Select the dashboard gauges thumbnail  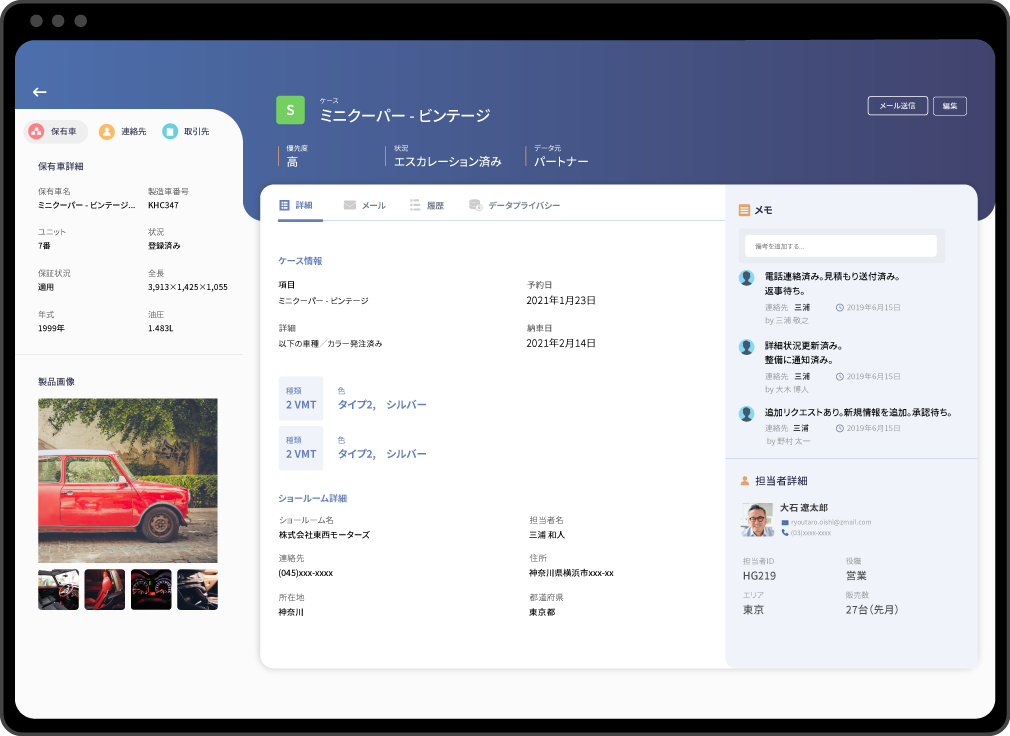151,589
